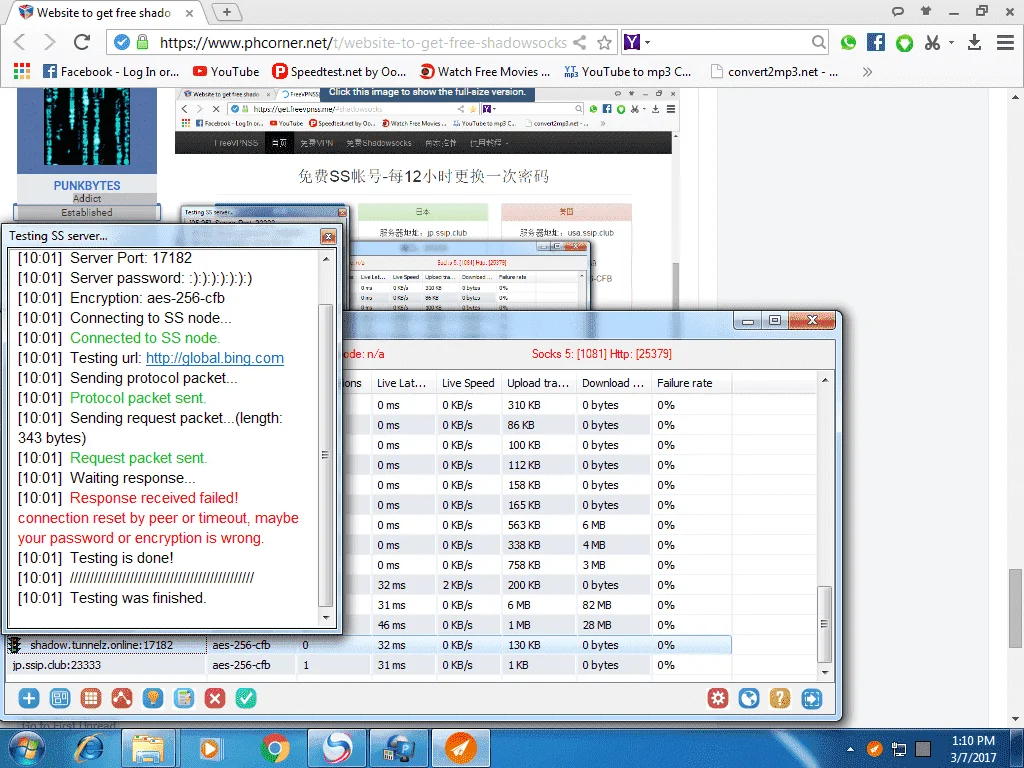Click the red X delete icon in bottom toolbar
Viewport: 1024px width, 768px height.
(215, 698)
